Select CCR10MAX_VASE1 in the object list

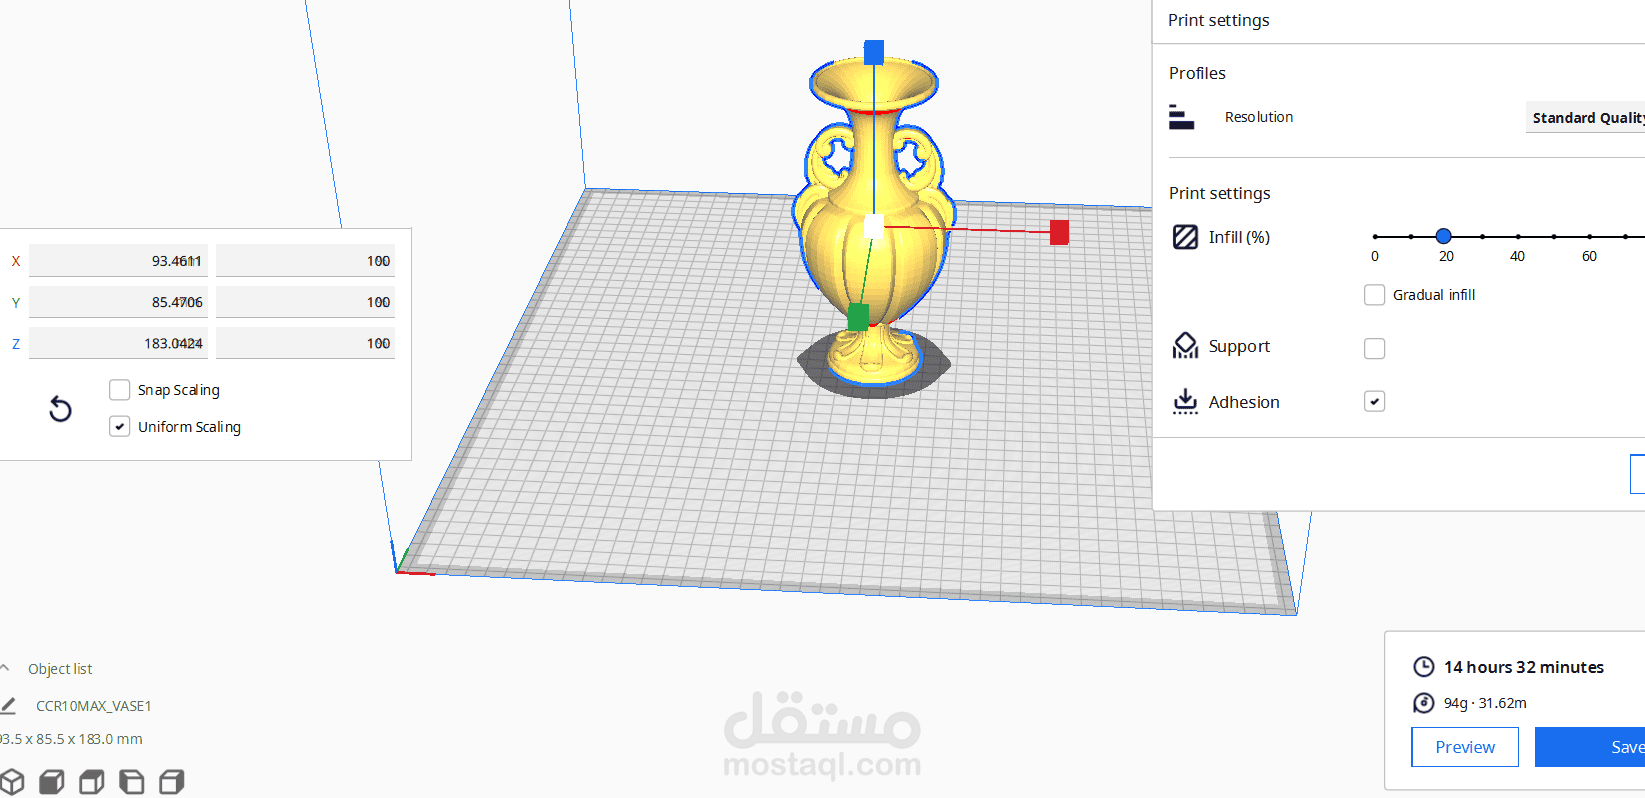pyautogui.click(x=94, y=706)
